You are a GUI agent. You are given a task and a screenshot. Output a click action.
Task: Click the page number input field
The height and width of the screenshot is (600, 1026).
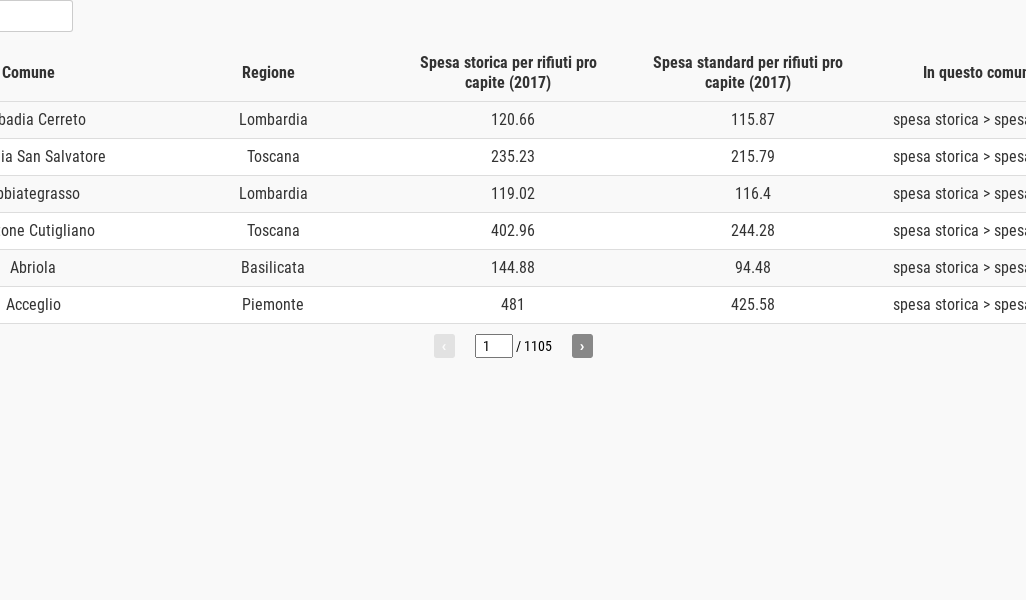493,346
